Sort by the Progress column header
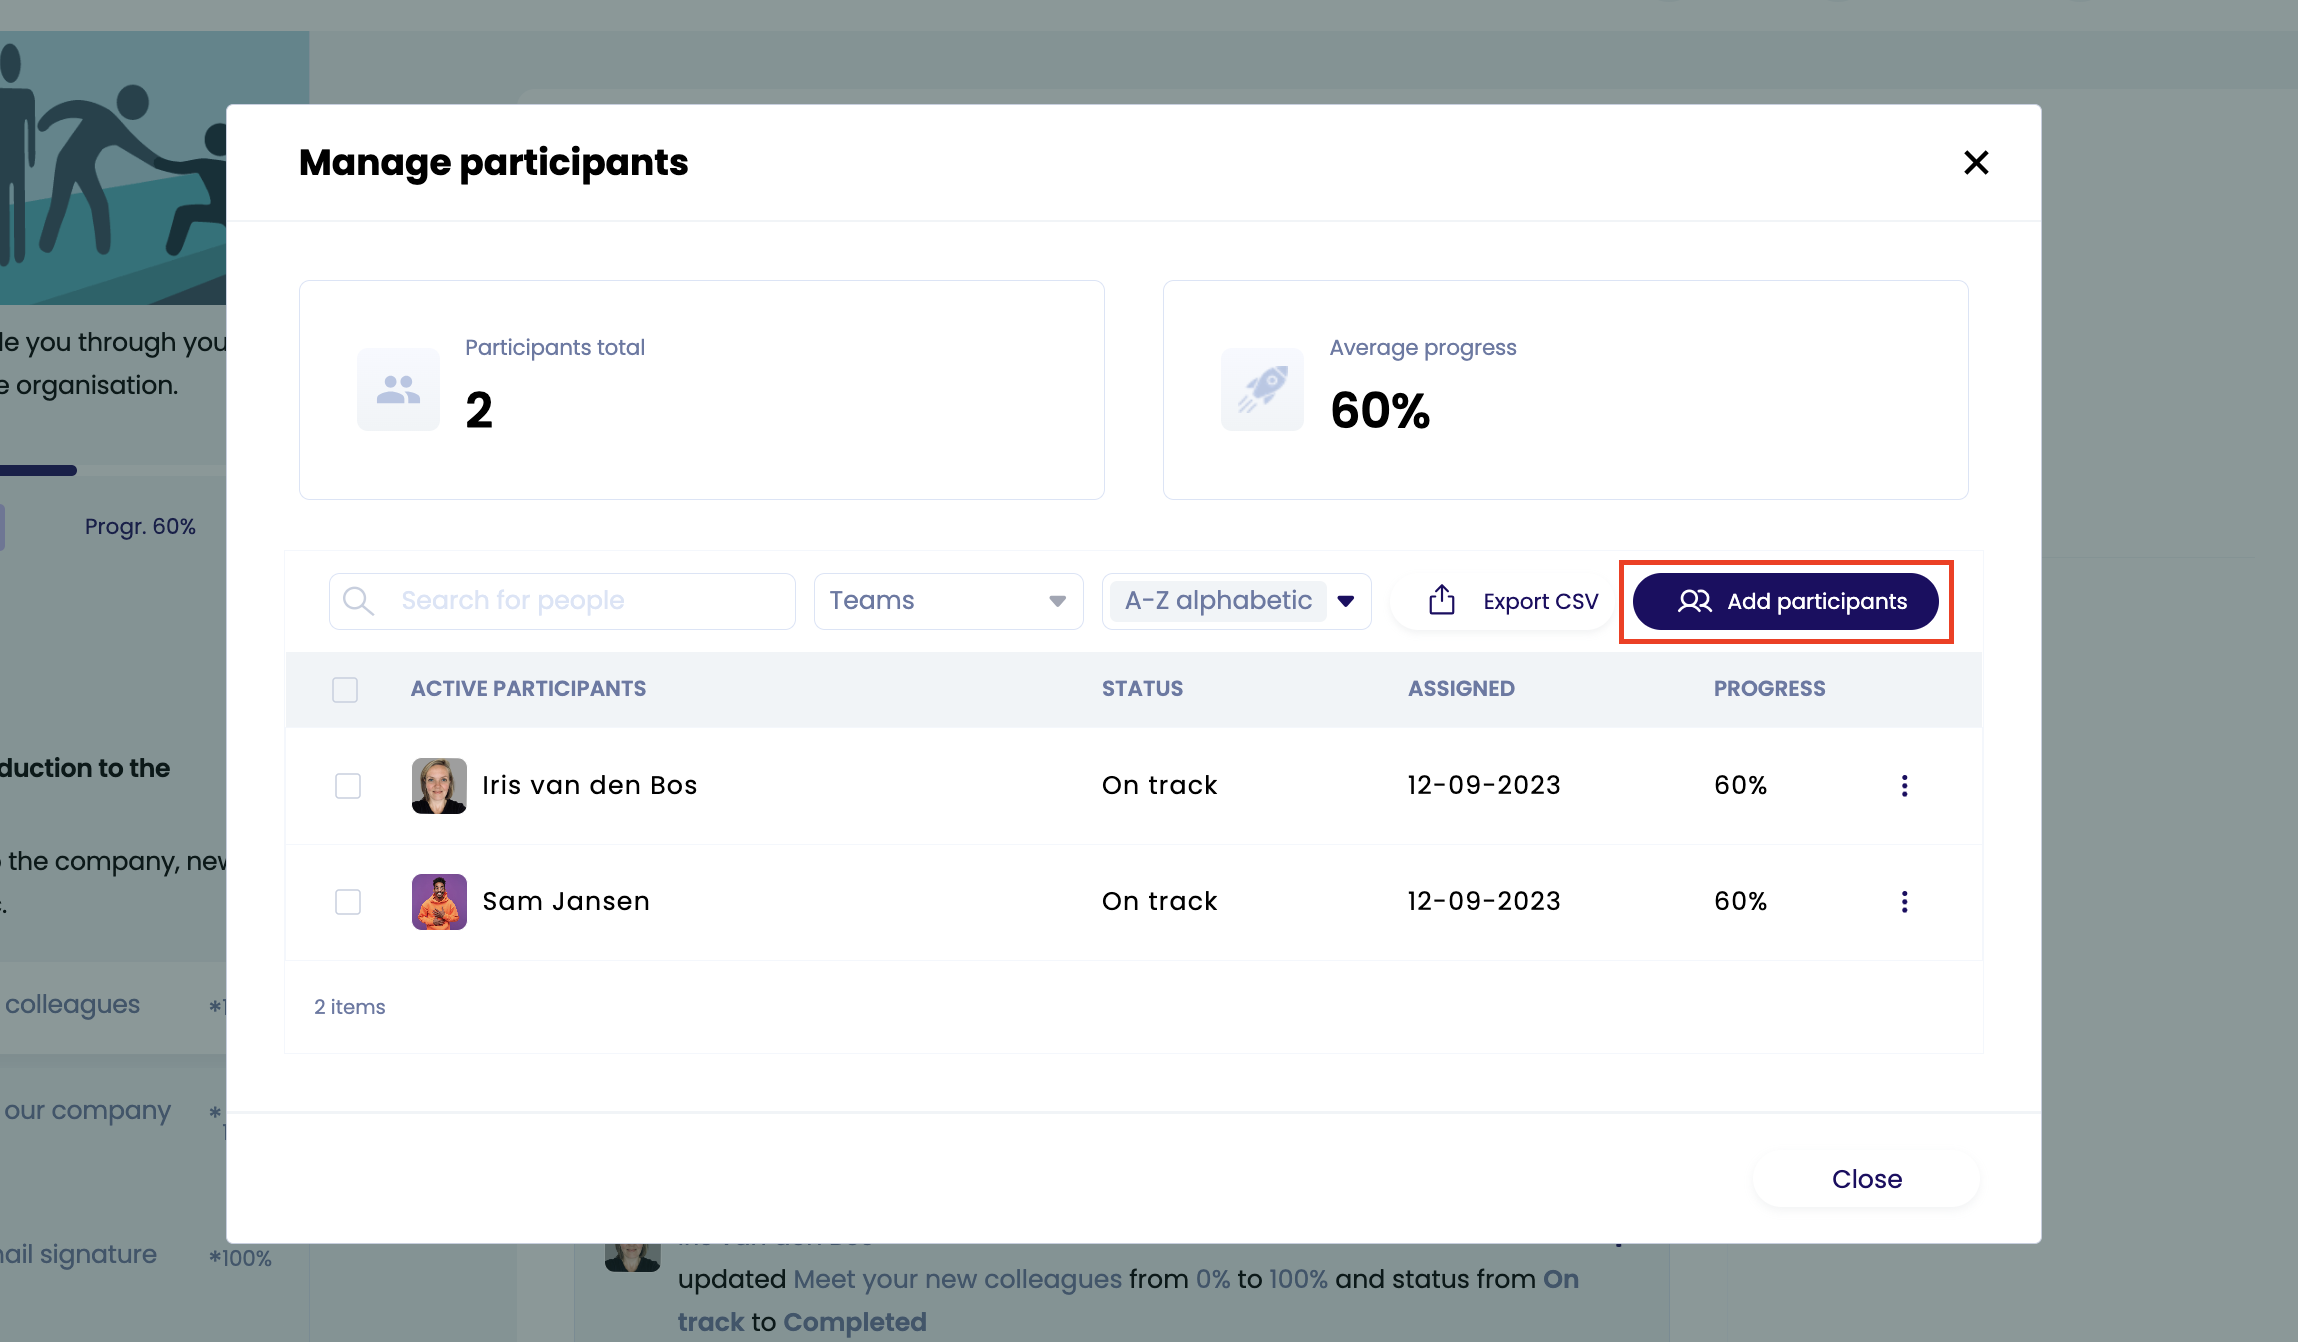 [1769, 689]
